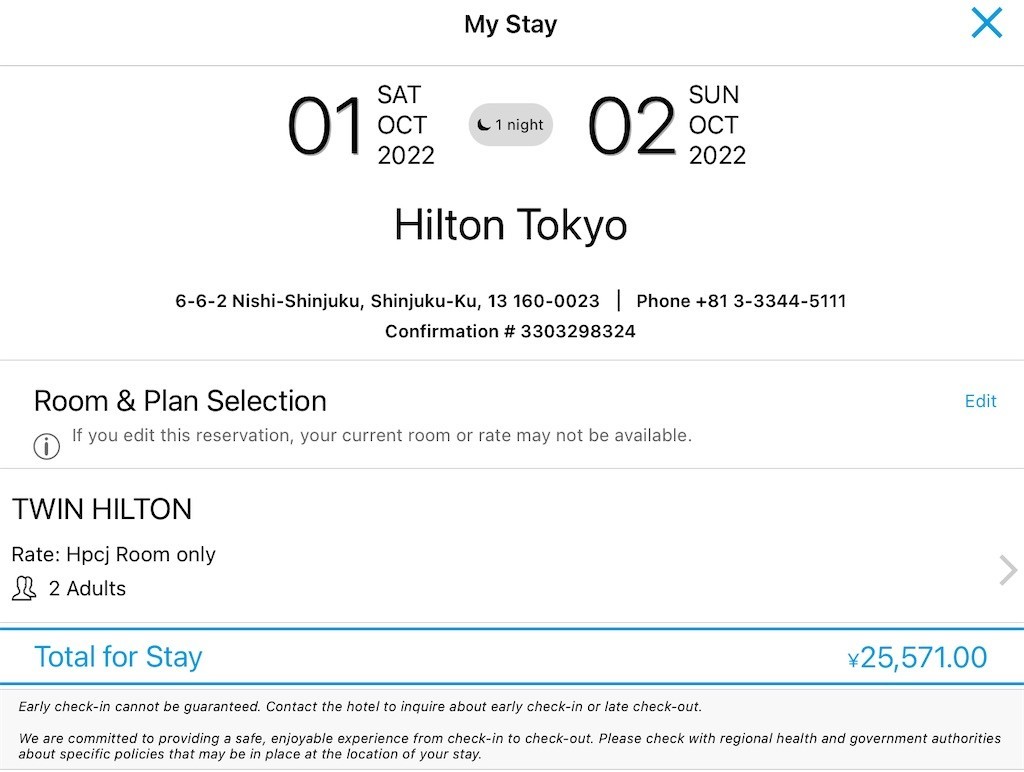The height and width of the screenshot is (772, 1024).
Task: Select the confirmation number 3303298324
Action: (x=510, y=331)
